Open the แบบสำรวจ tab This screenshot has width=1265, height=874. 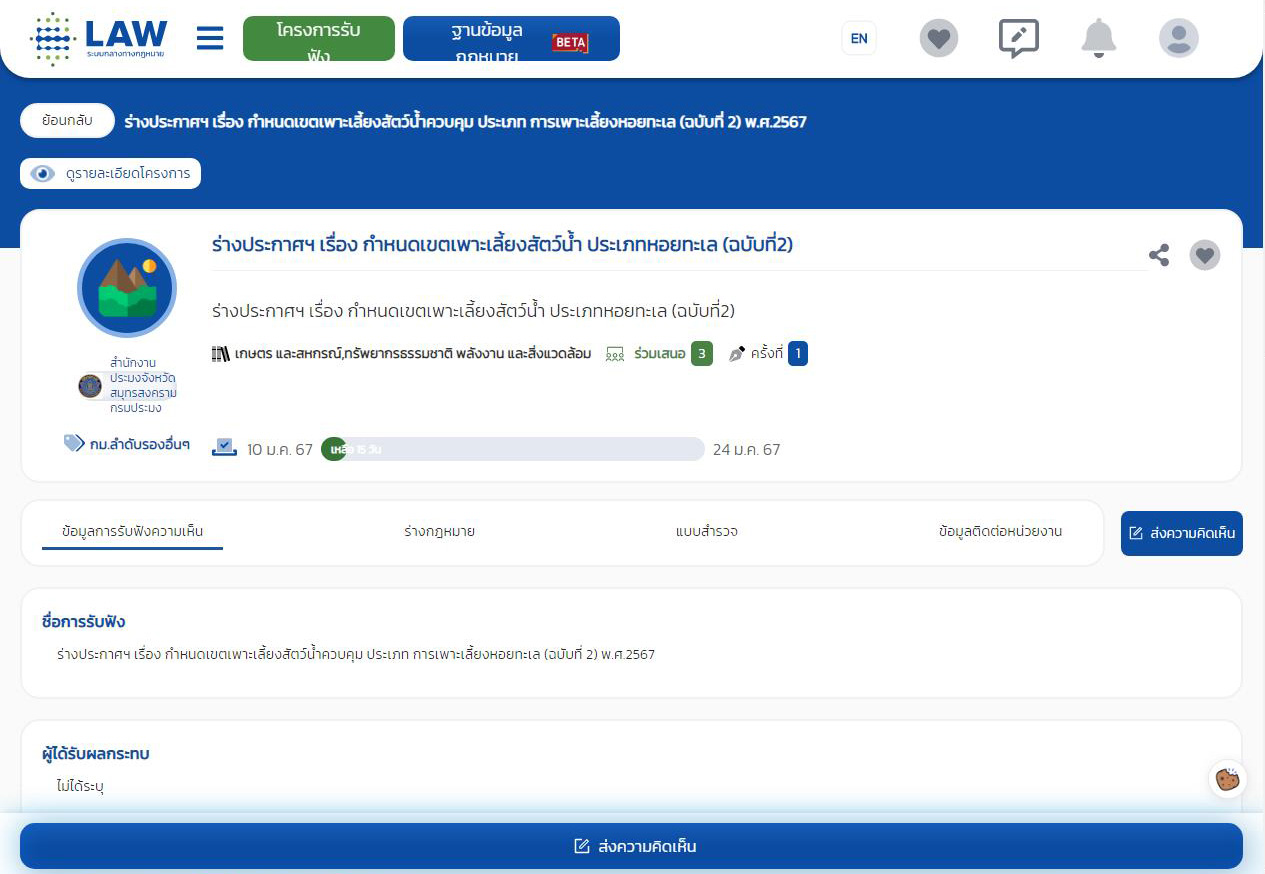[x=706, y=532]
